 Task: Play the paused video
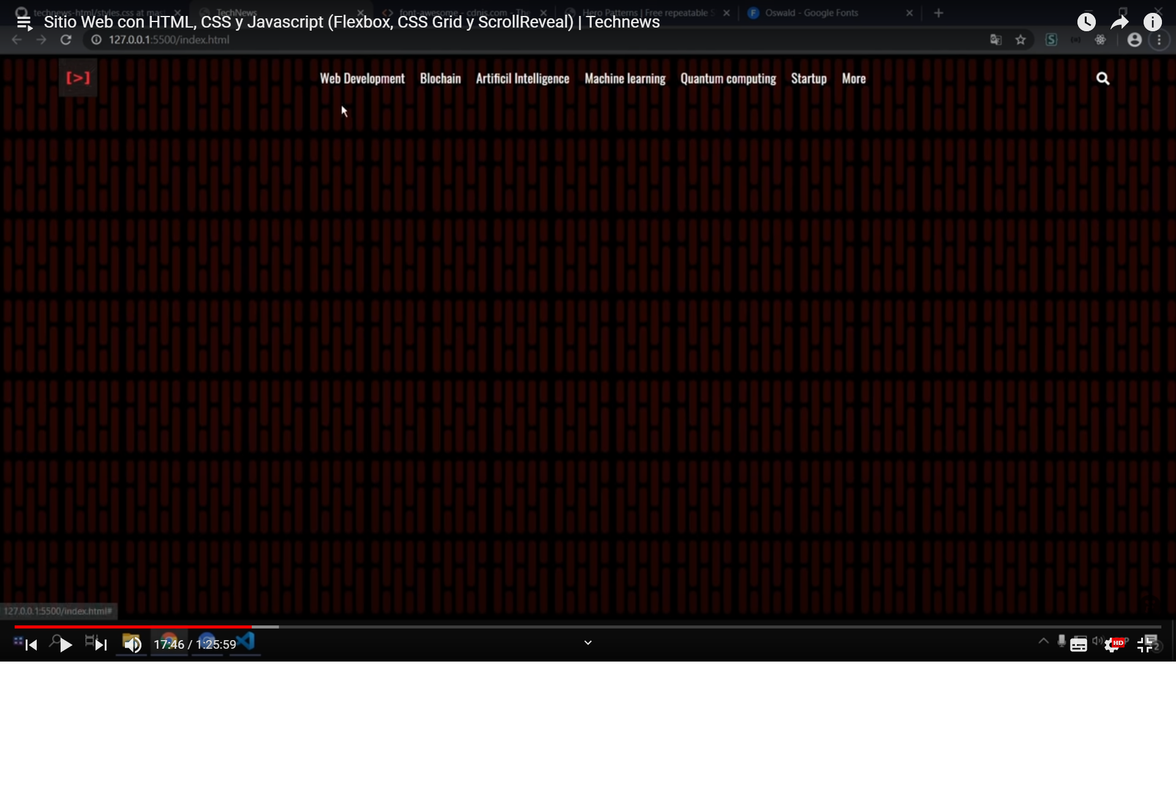(x=65, y=645)
